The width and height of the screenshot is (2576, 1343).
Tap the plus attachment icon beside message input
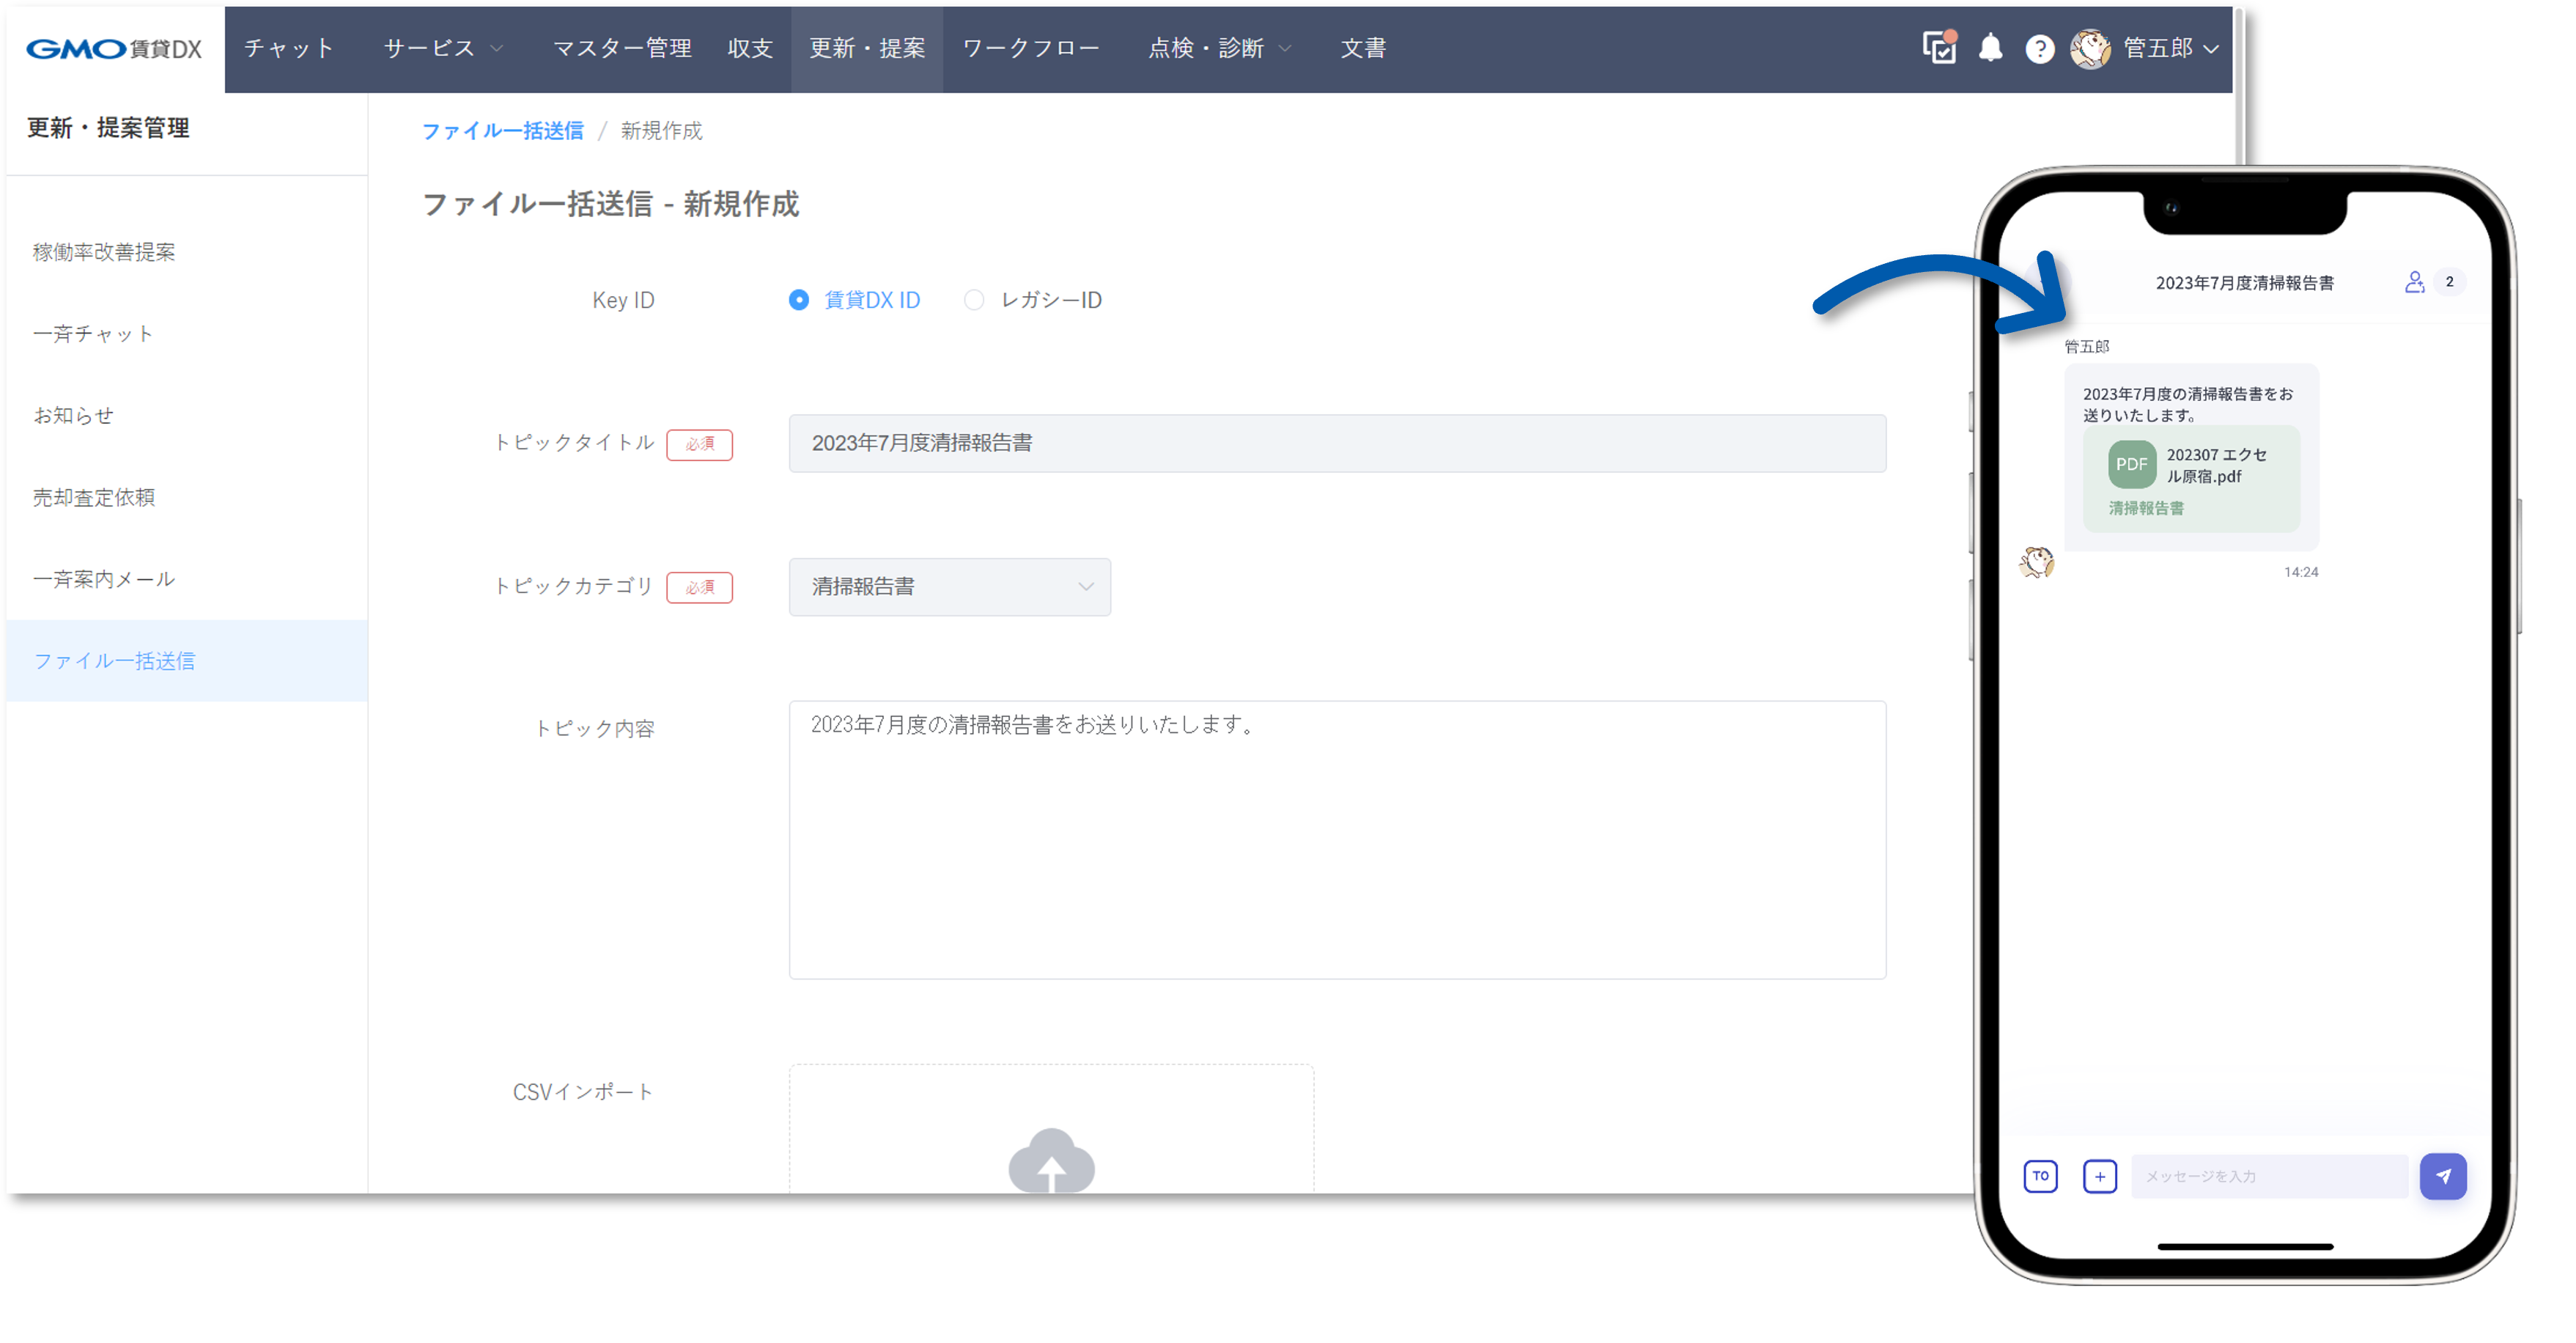pyautogui.click(x=2100, y=1176)
